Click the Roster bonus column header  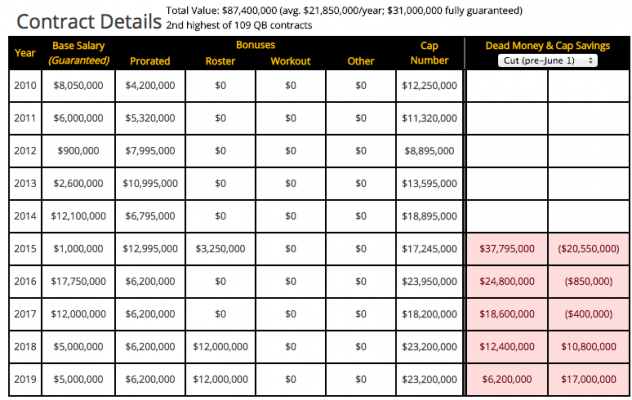coord(220,61)
